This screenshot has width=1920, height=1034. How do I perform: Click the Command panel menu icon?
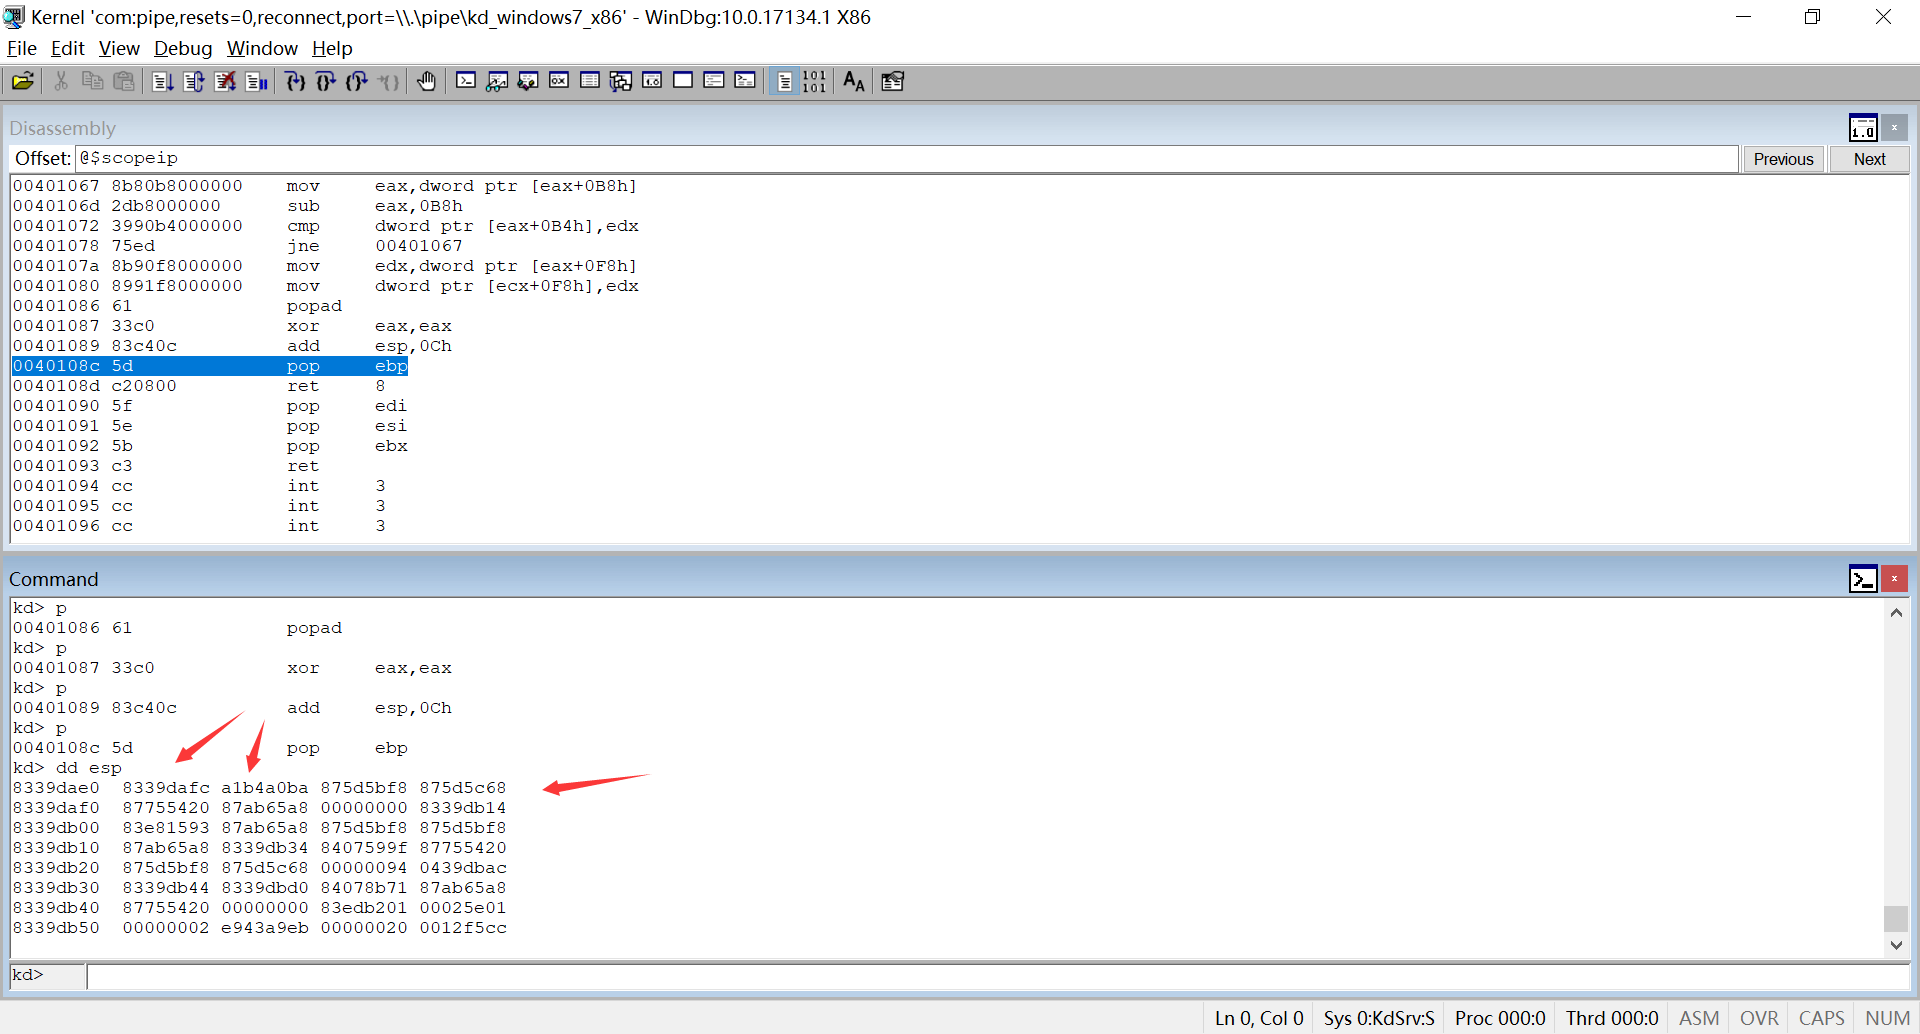[x=1863, y=579]
